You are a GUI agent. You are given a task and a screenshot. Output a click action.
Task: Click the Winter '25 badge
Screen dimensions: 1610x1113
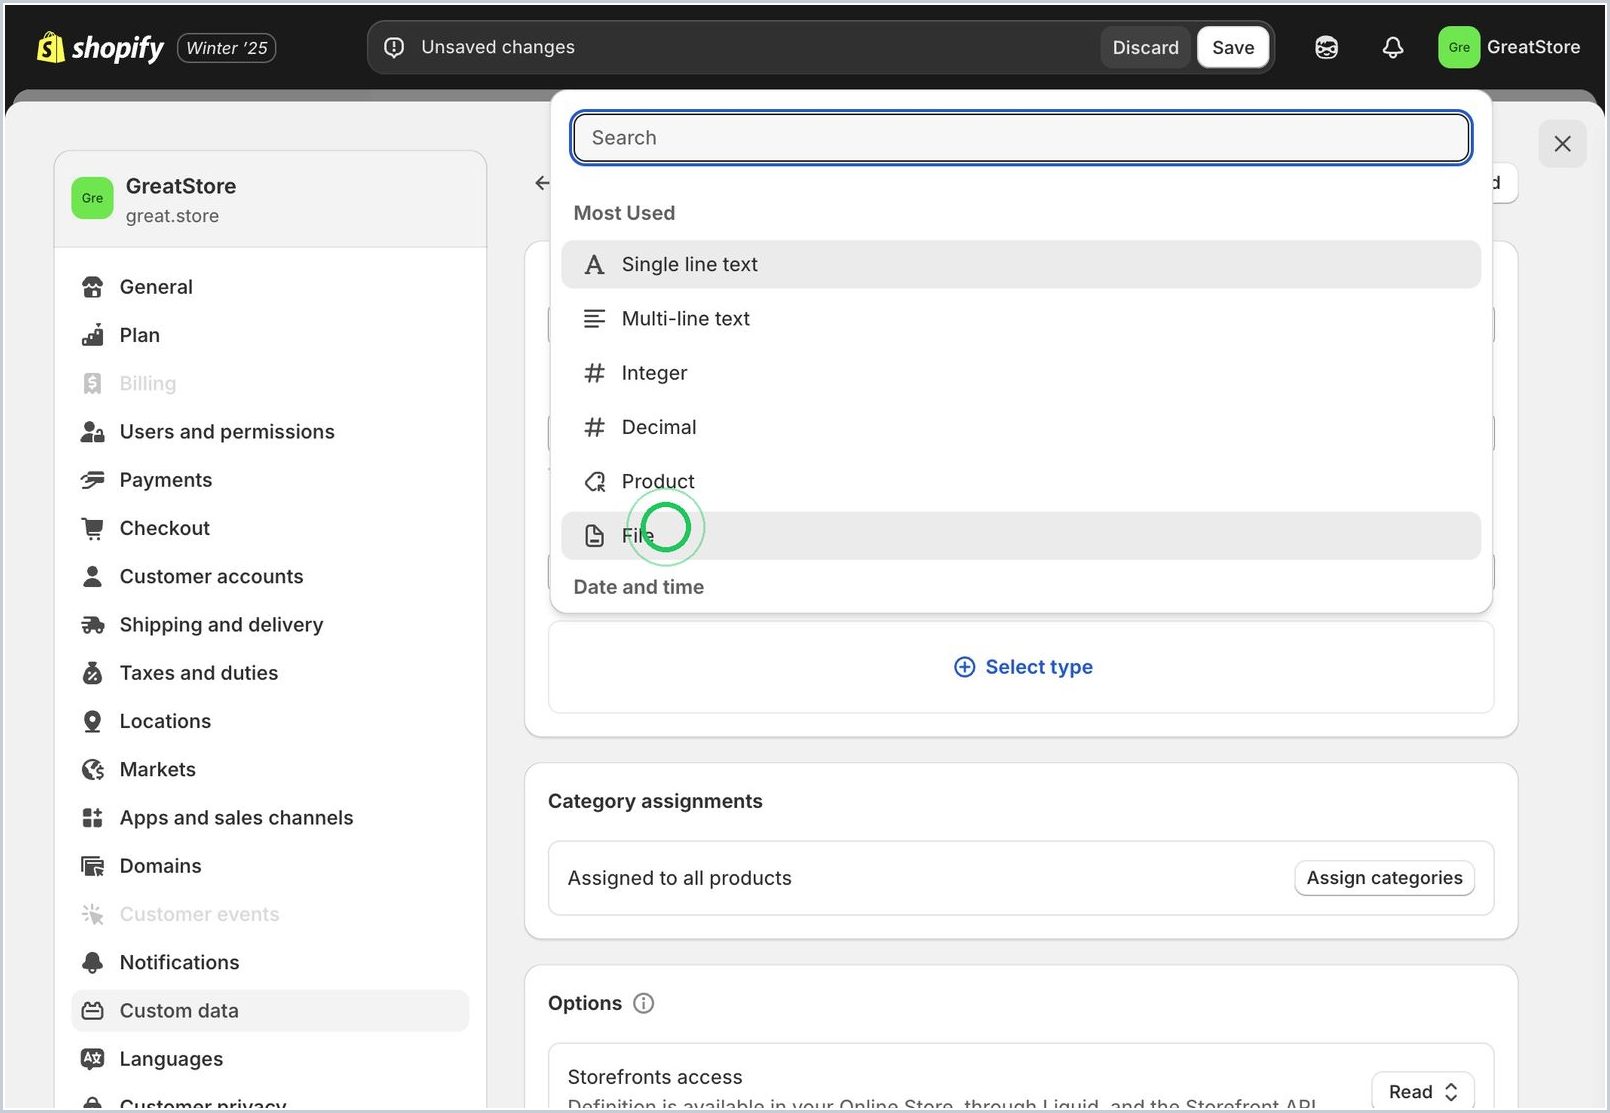tap(227, 48)
